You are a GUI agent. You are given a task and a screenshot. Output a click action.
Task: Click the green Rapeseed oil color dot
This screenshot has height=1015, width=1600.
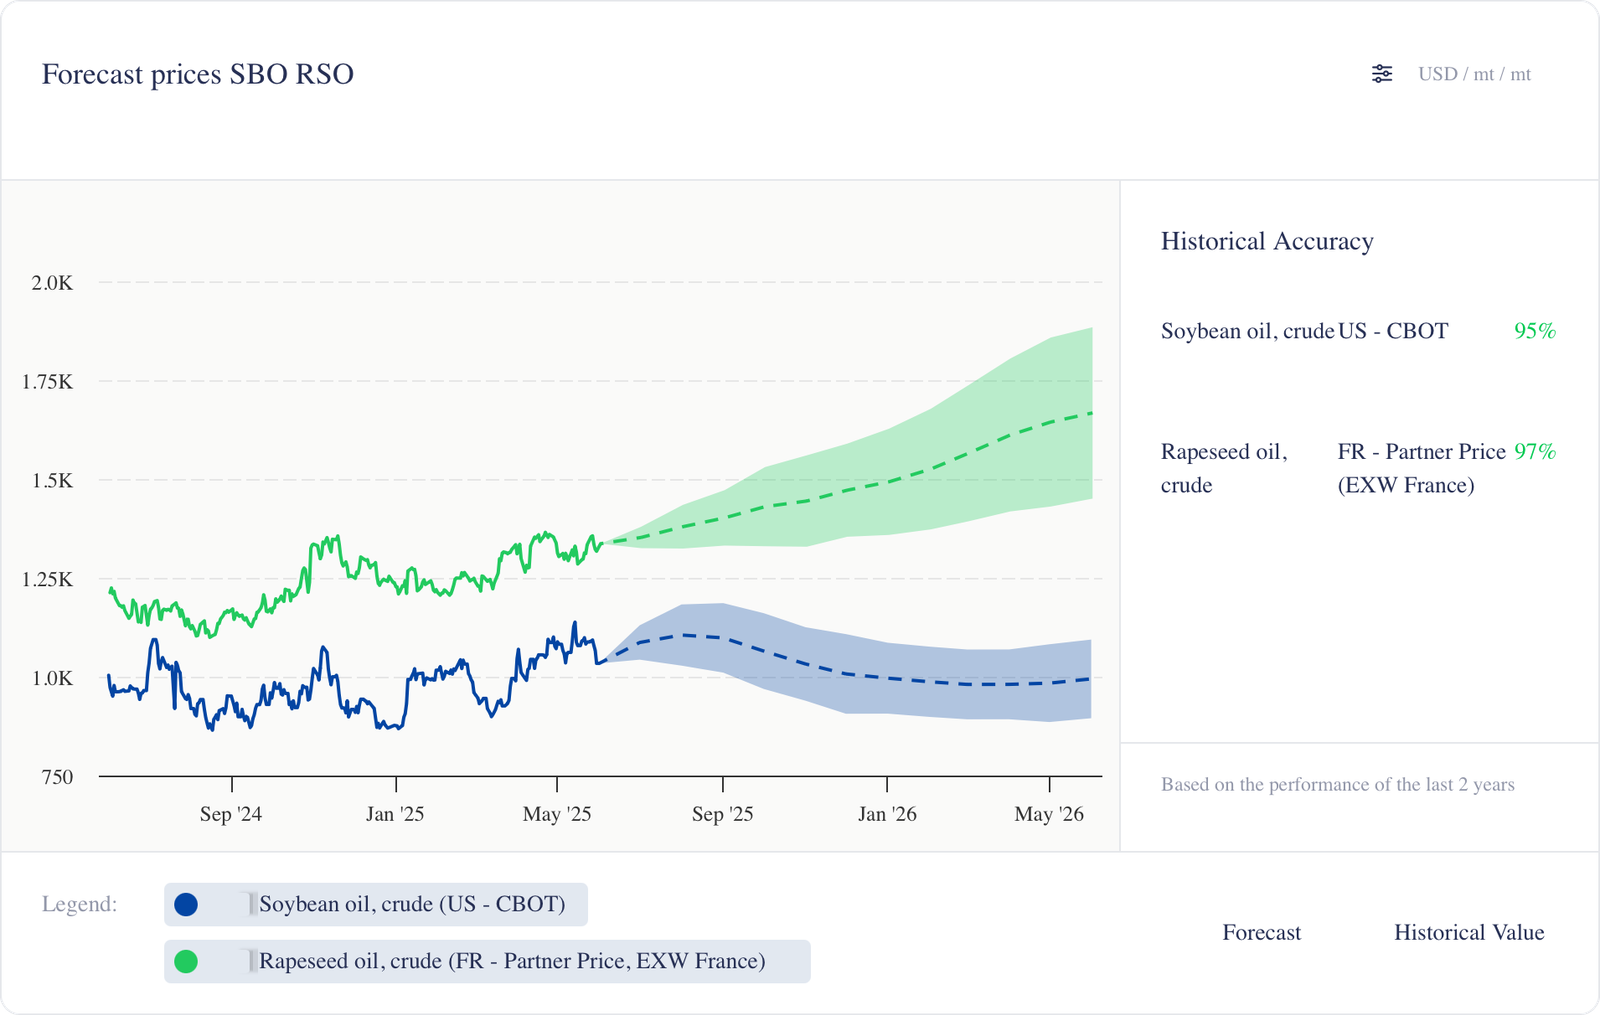[186, 961]
